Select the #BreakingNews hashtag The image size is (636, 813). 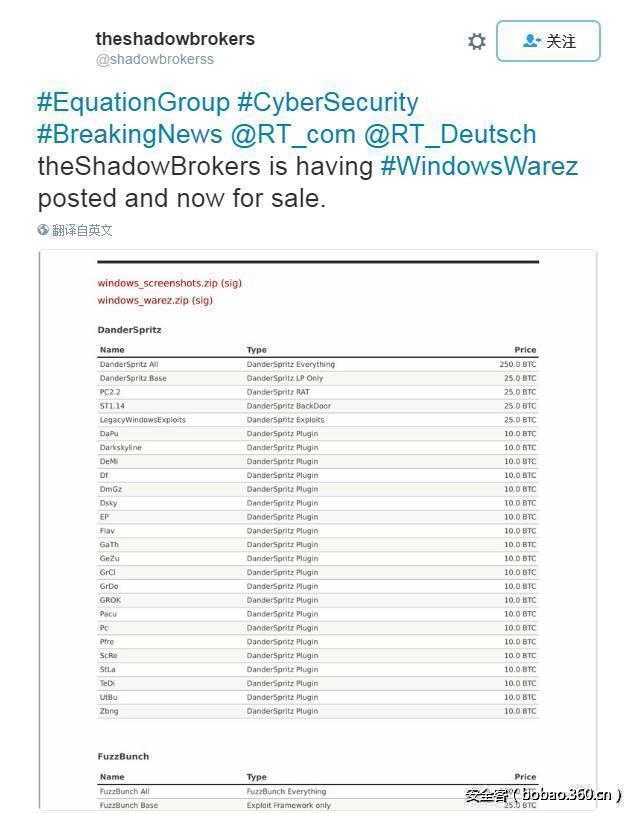point(130,134)
